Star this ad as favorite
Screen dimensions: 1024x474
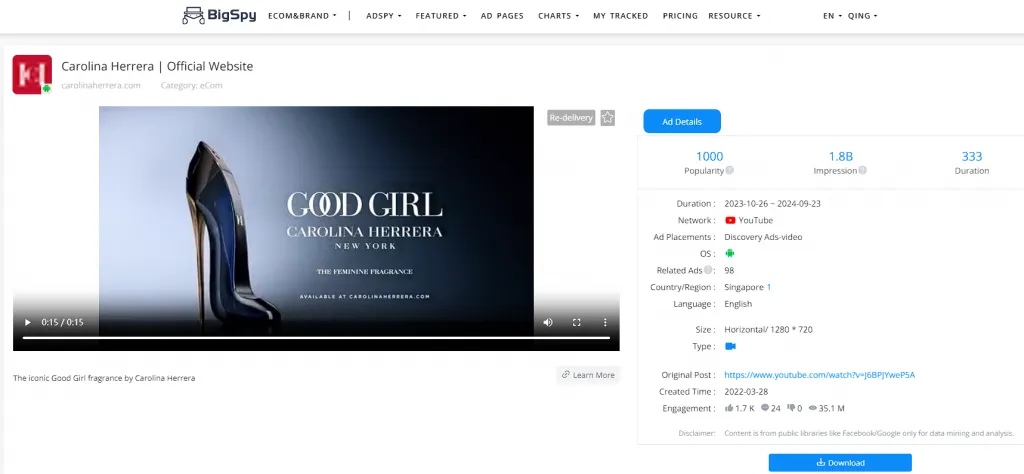click(608, 118)
